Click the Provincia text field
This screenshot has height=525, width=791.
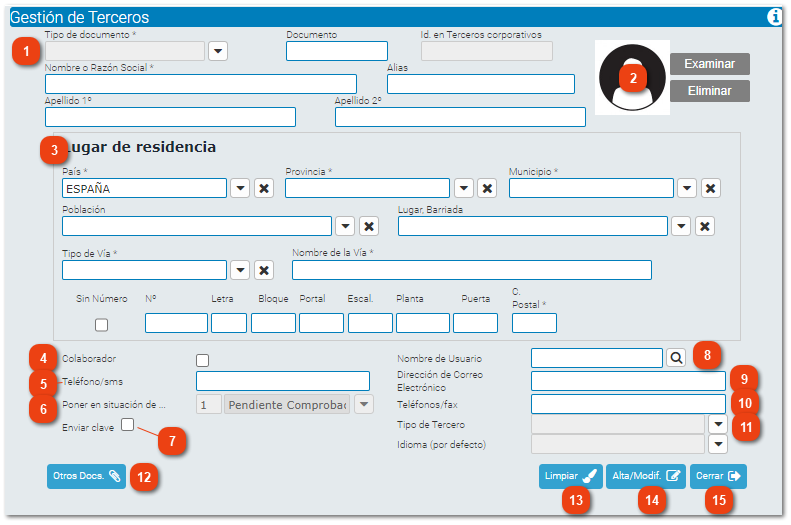(367, 189)
